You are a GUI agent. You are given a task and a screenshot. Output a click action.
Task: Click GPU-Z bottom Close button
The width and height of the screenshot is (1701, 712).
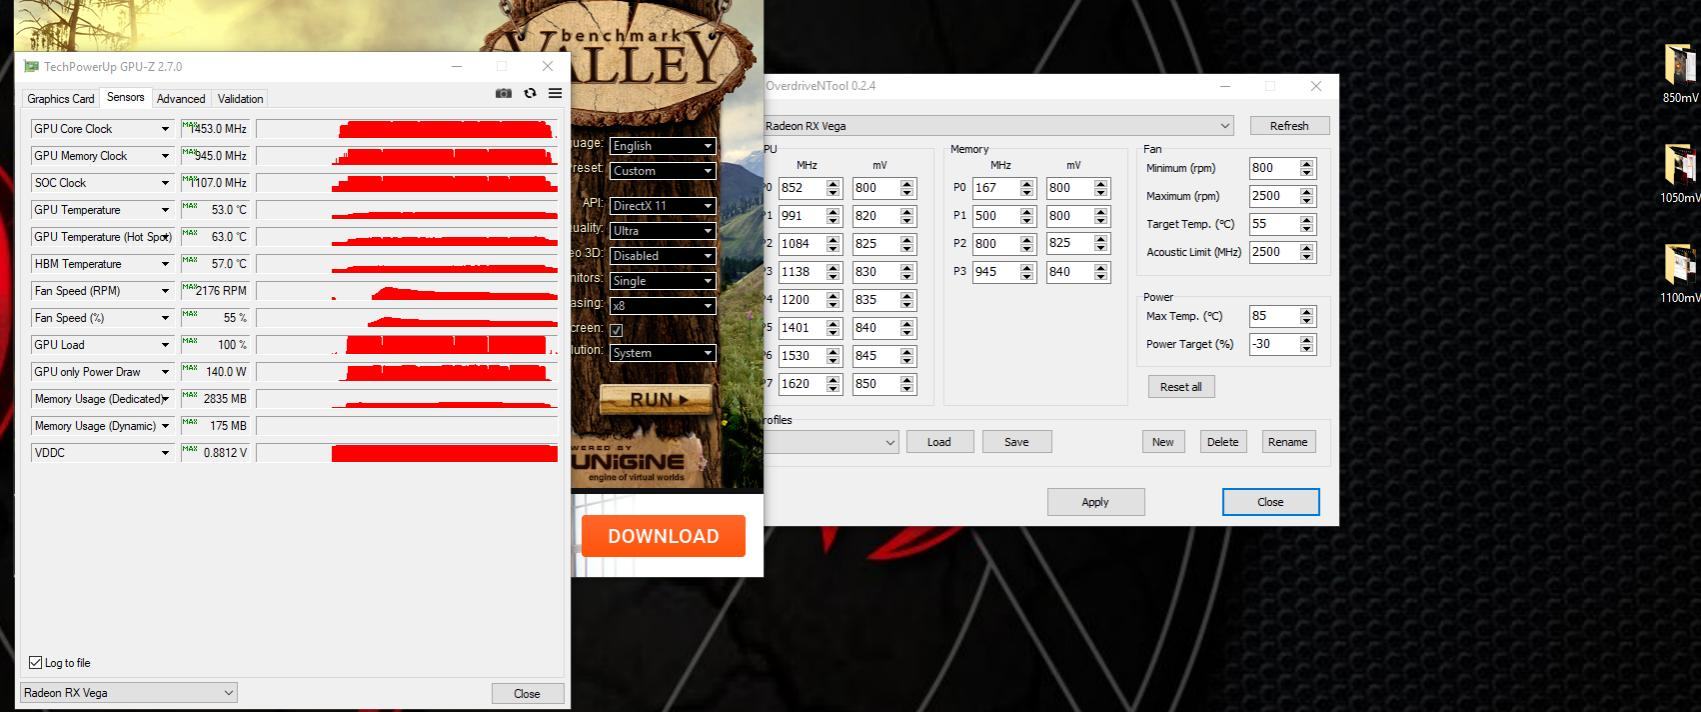pyautogui.click(x=527, y=694)
